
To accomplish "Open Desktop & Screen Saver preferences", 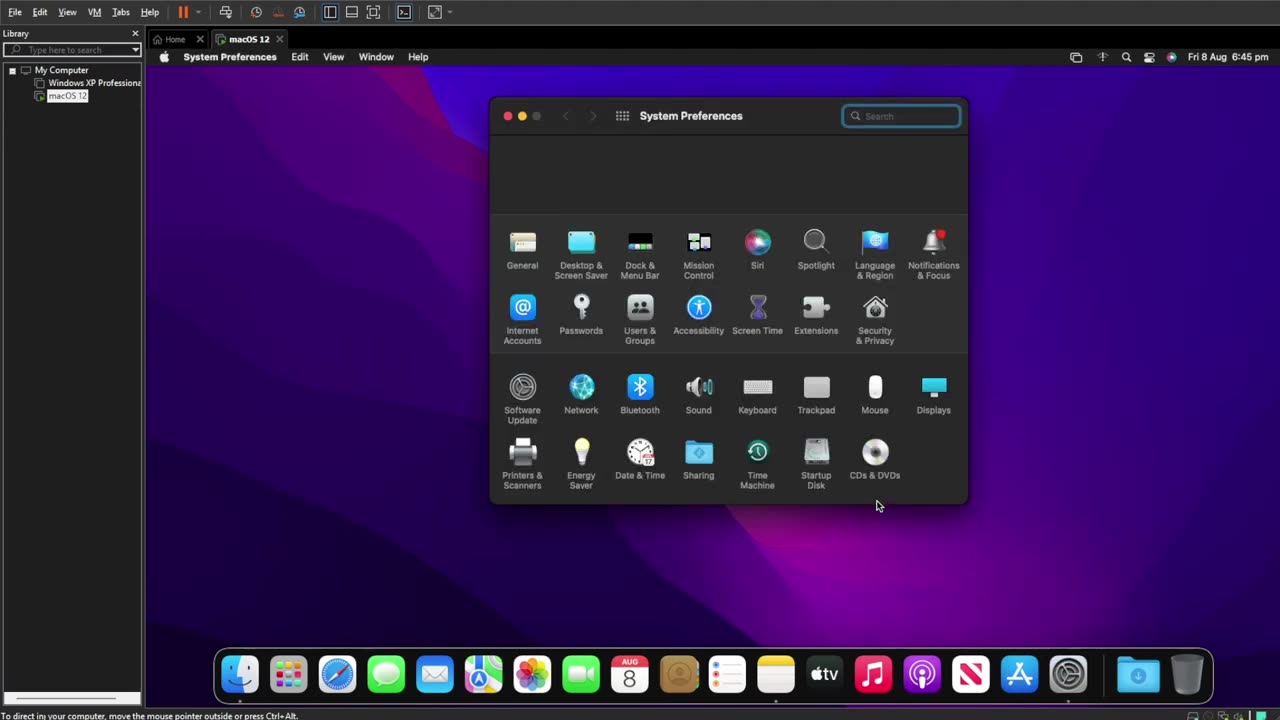I will [581, 255].
